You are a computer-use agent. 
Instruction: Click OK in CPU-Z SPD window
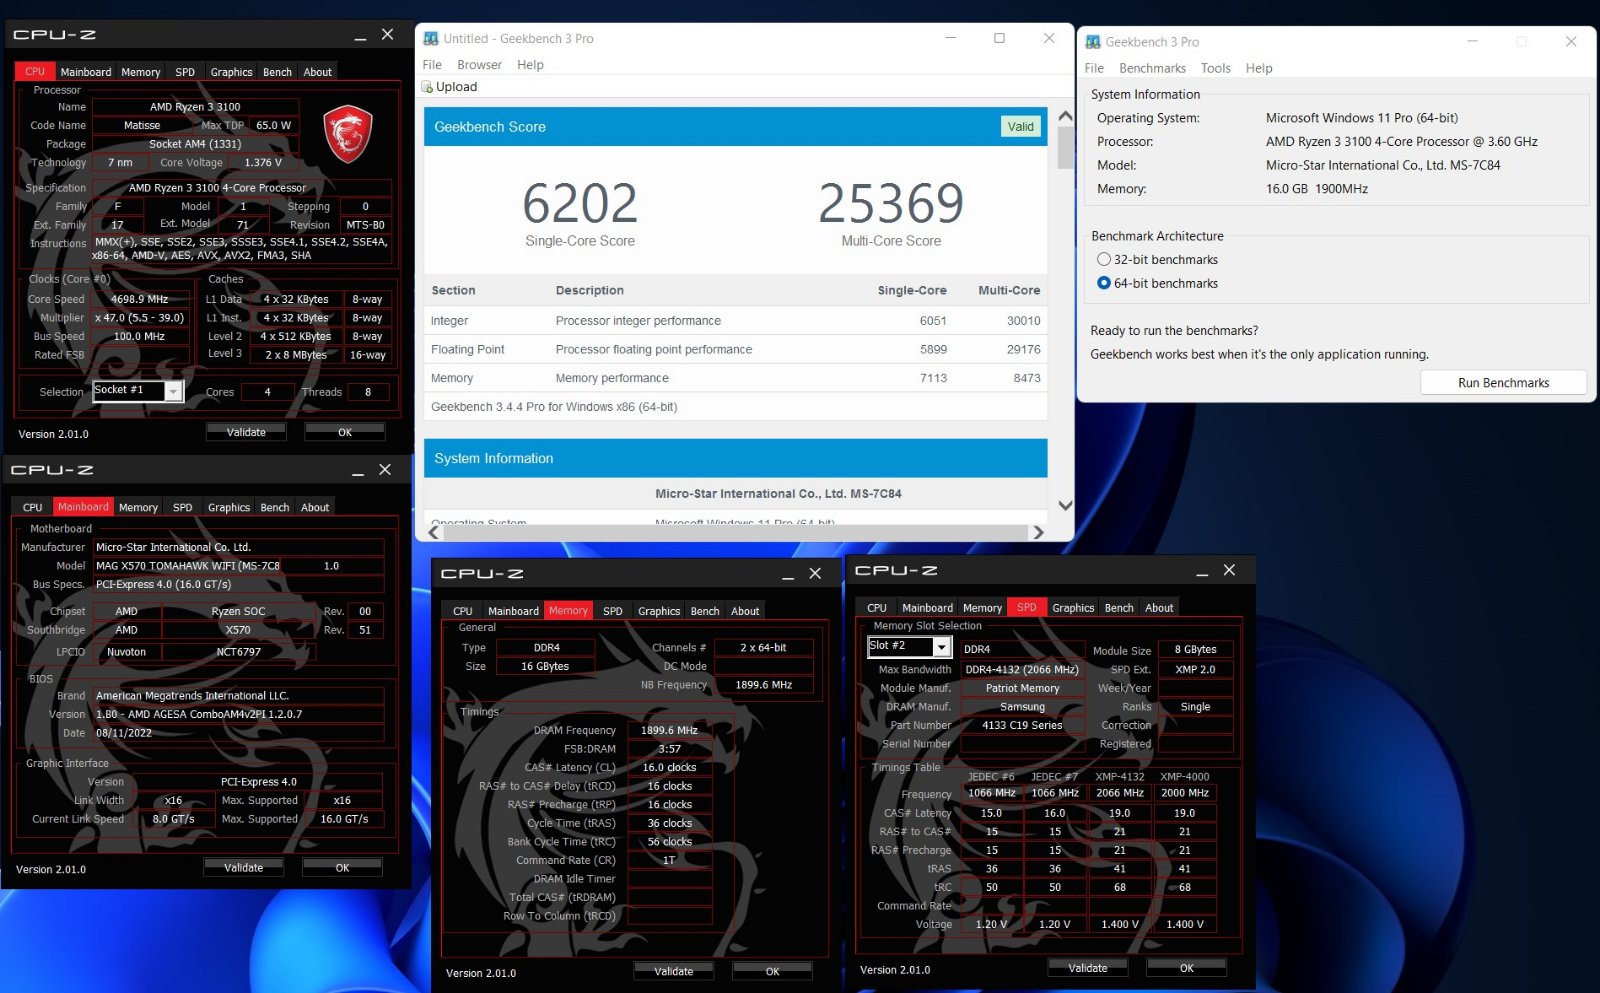point(1186,968)
